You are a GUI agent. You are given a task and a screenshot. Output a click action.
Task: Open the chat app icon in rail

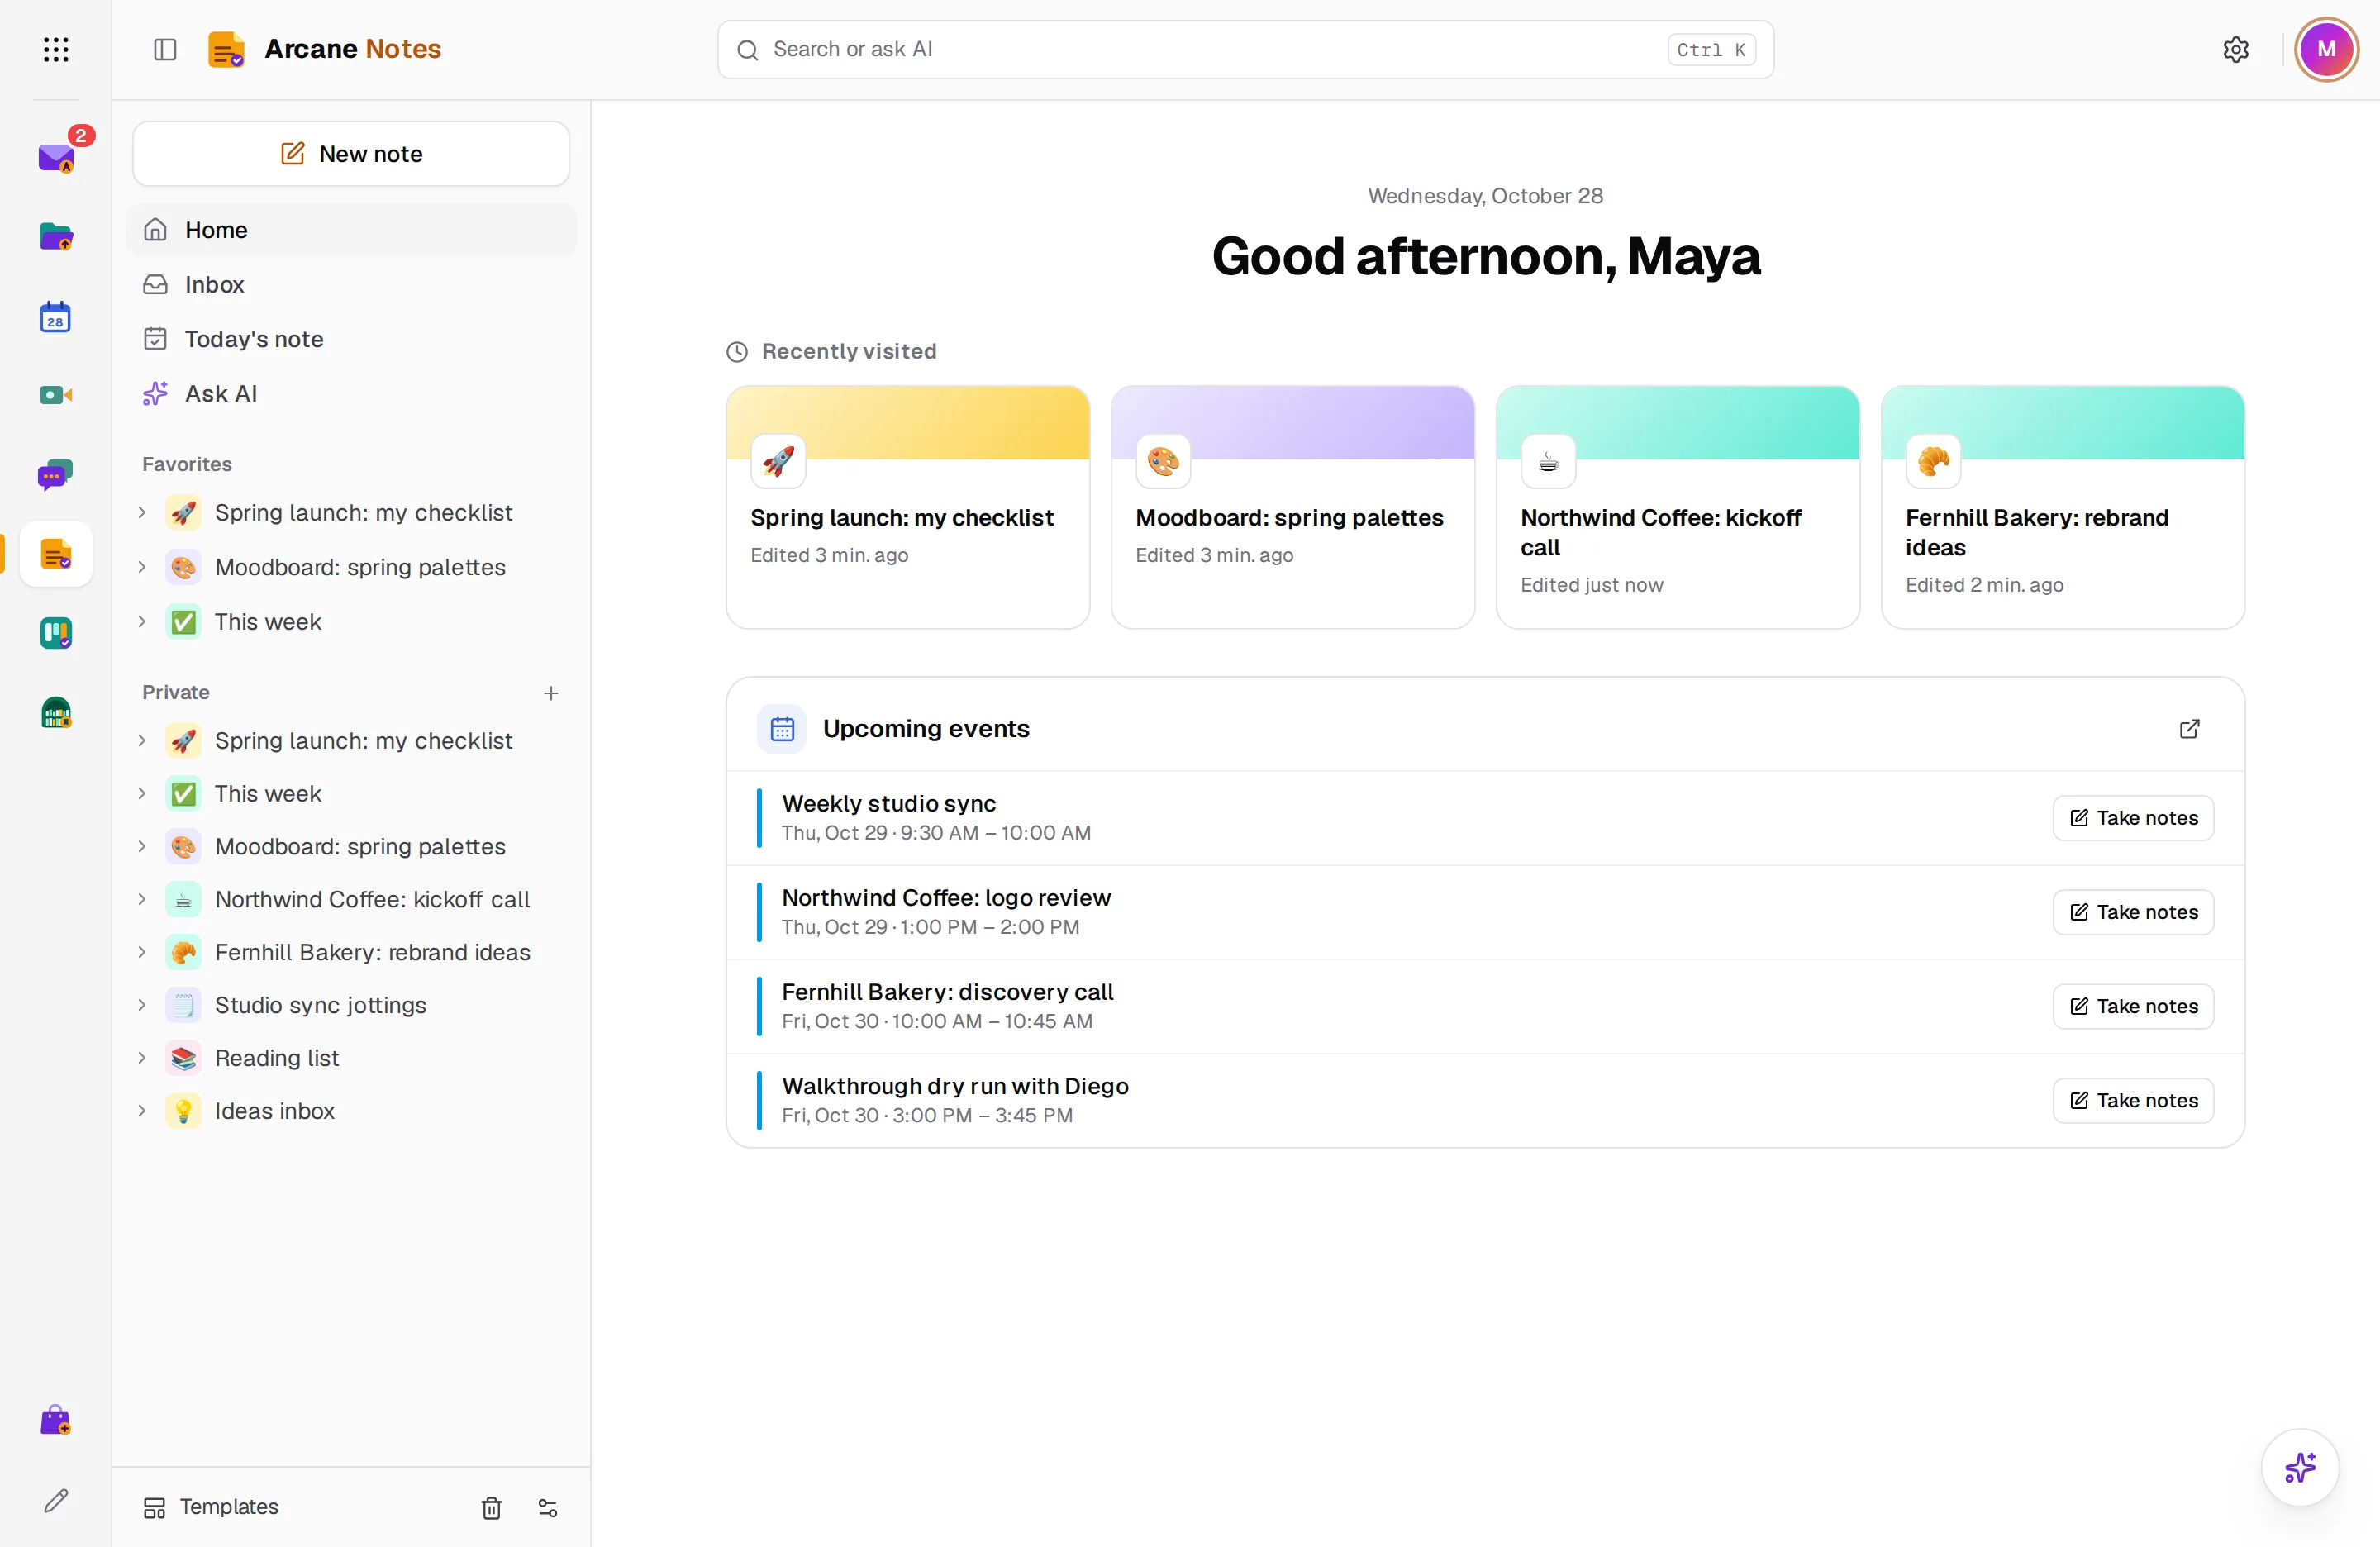point(56,475)
